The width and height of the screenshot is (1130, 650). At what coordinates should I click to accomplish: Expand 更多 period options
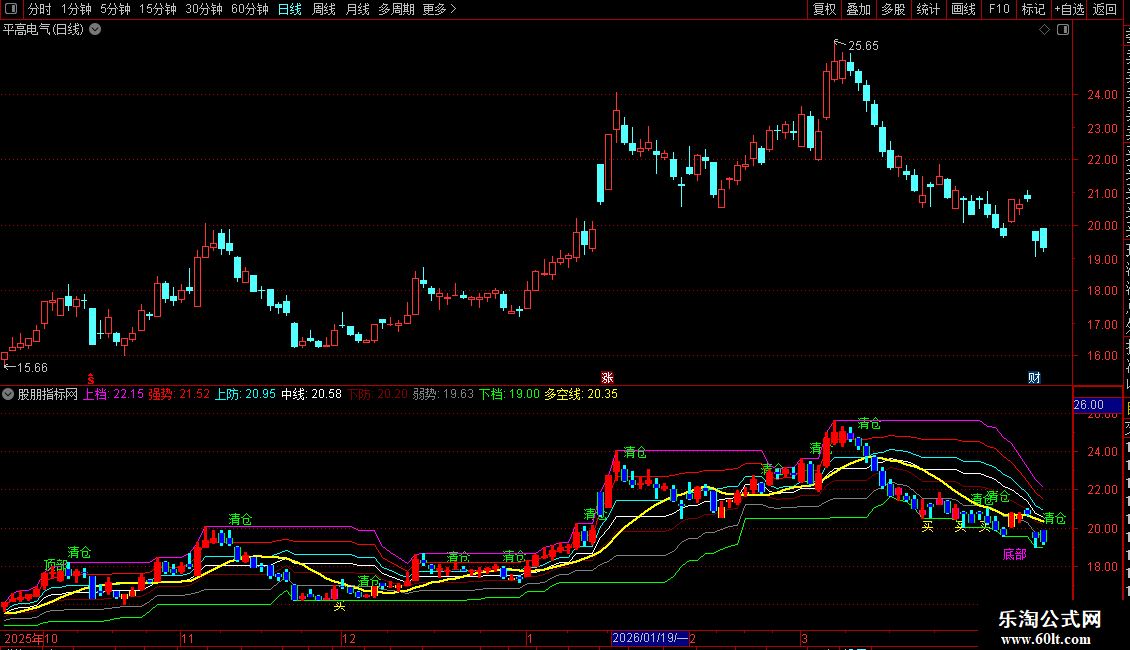(x=440, y=9)
